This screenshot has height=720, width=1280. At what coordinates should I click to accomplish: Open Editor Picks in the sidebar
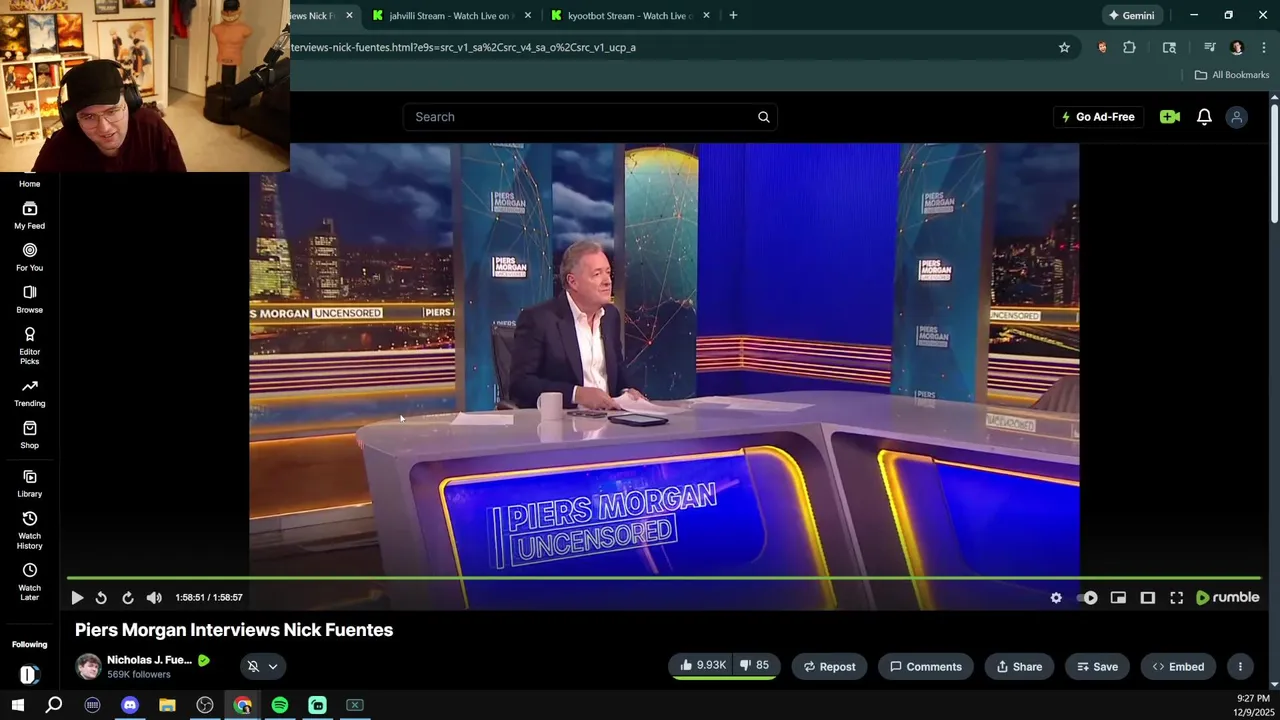[30, 345]
